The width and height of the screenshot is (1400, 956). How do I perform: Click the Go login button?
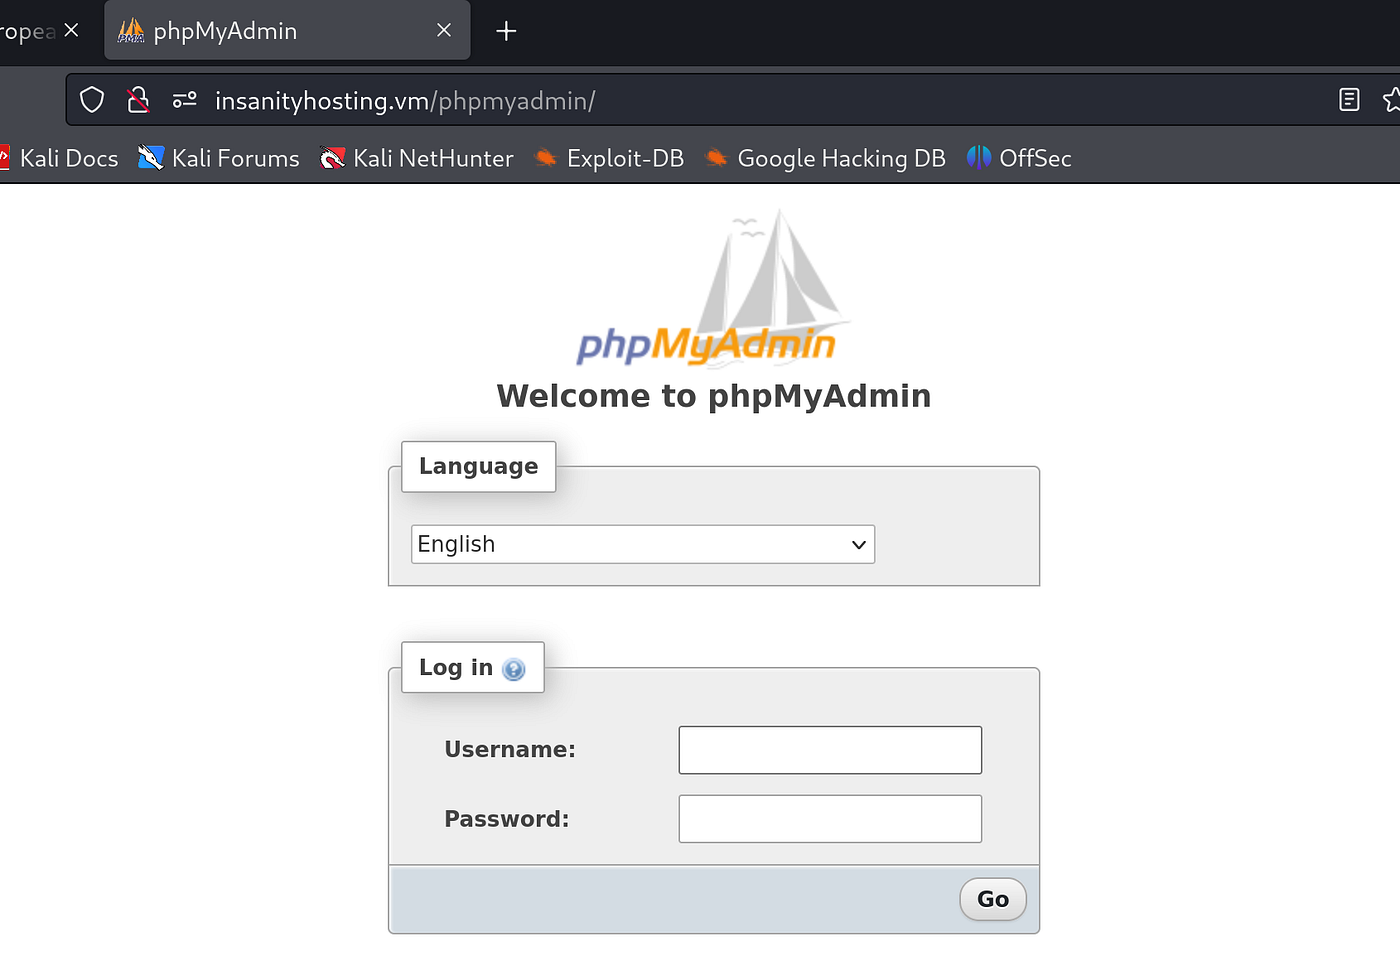coord(993,899)
